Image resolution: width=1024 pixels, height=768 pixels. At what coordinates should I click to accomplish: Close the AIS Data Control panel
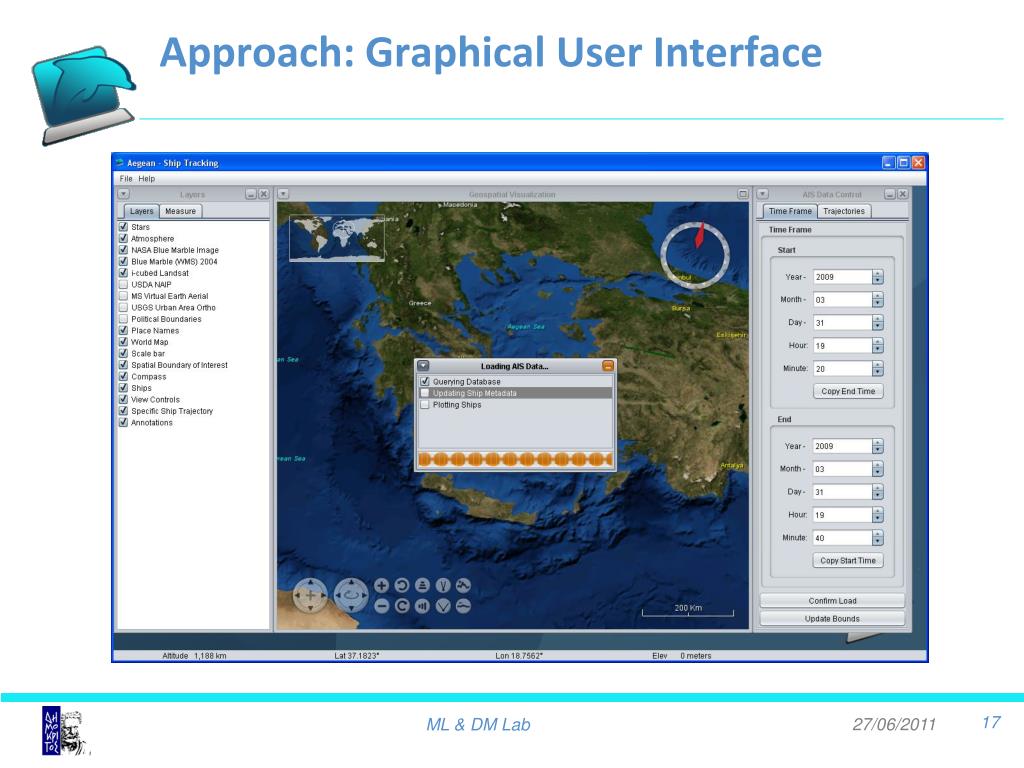(x=902, y=194)
